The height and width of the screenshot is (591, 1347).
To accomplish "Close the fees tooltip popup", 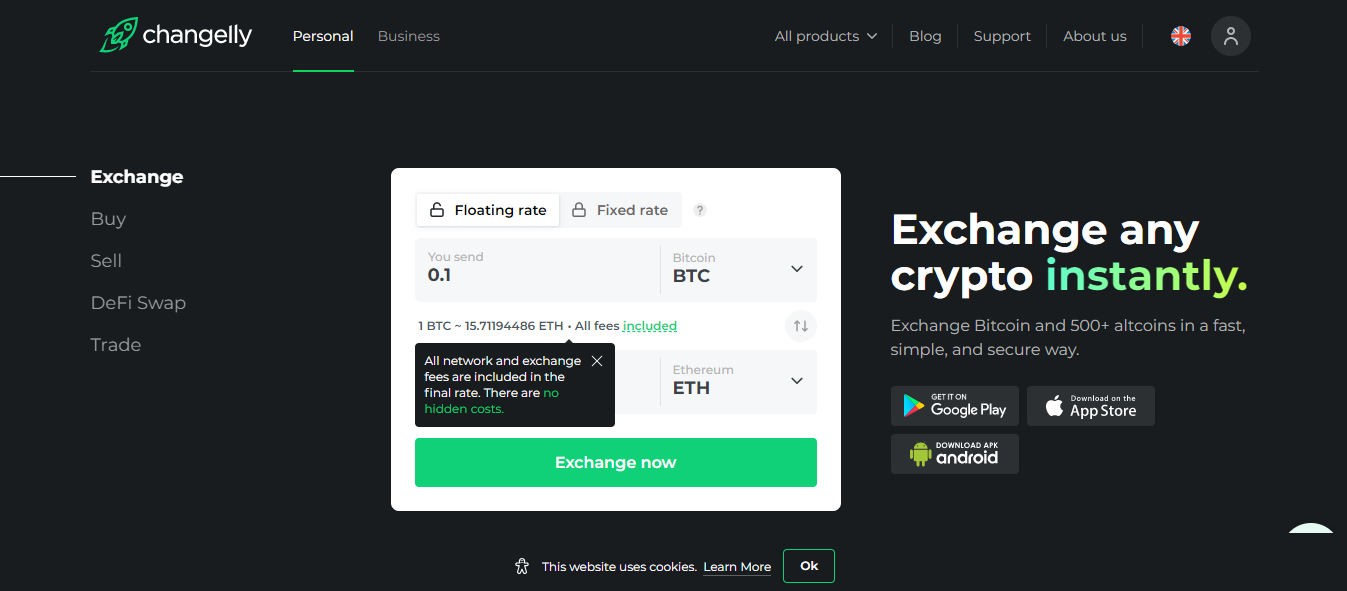I will pyautogui.click(x=597, y=361).
